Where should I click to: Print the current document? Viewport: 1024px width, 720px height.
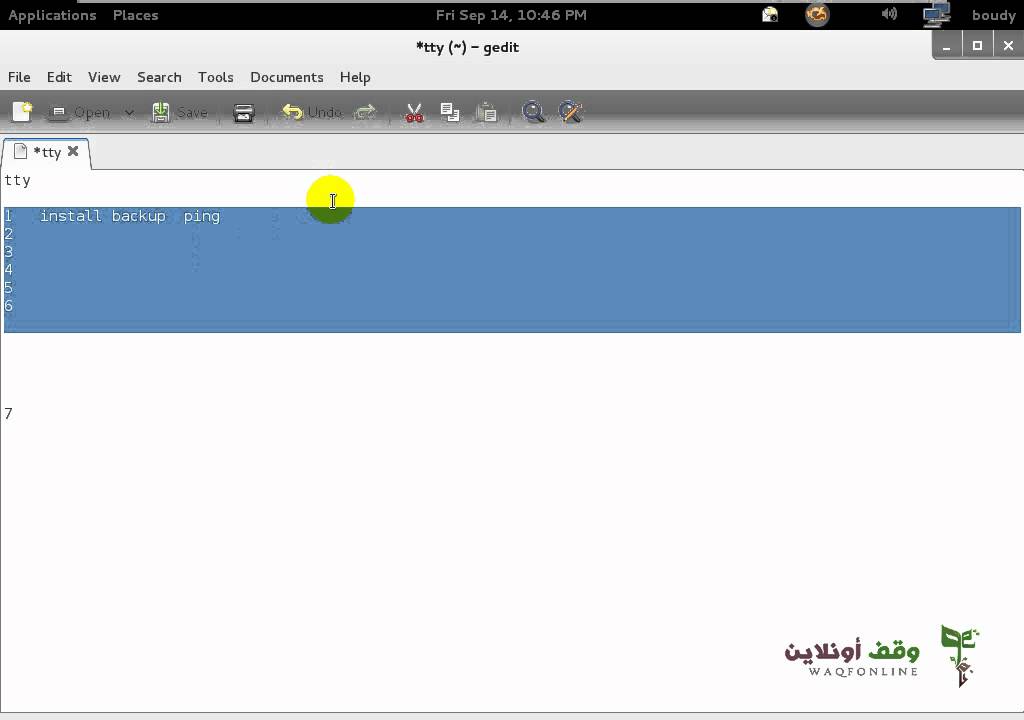[x=243, y=112]
